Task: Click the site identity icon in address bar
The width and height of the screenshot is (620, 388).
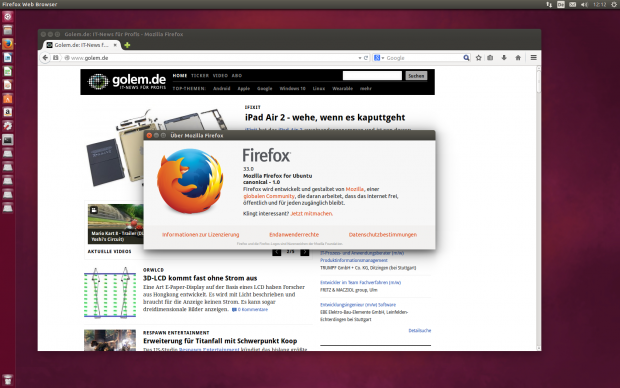Action: [x=67, y=58]
